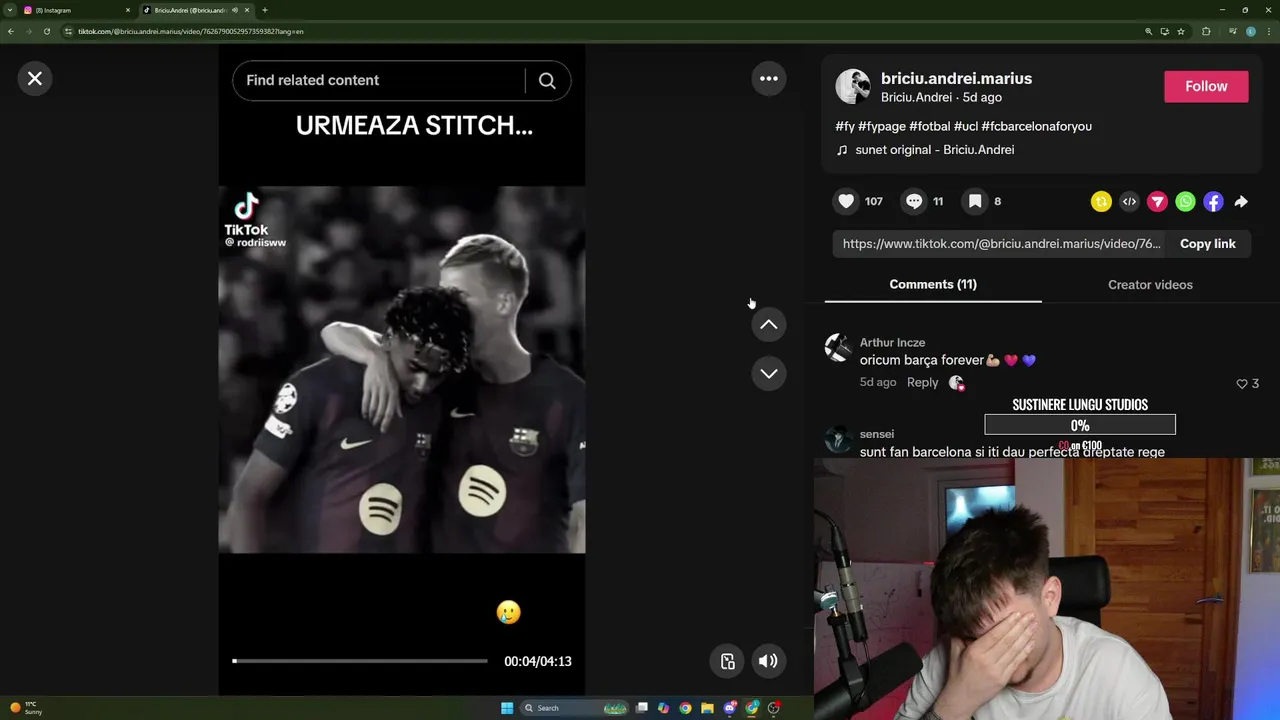Follow briciu.andrei.marius
Image resolution: width=1280 pixels, height=720 pixels.
pyautogui.click(x=1206, y=86)
